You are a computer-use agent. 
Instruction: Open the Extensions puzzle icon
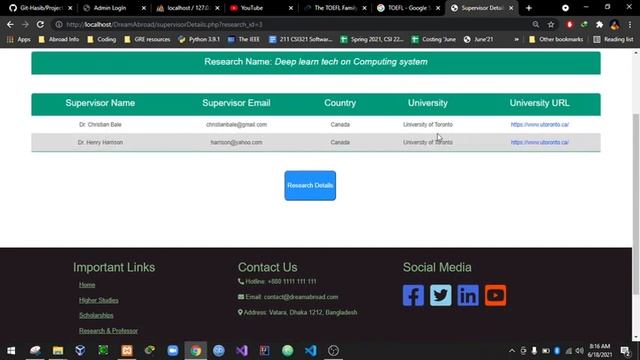coord(599,24)
